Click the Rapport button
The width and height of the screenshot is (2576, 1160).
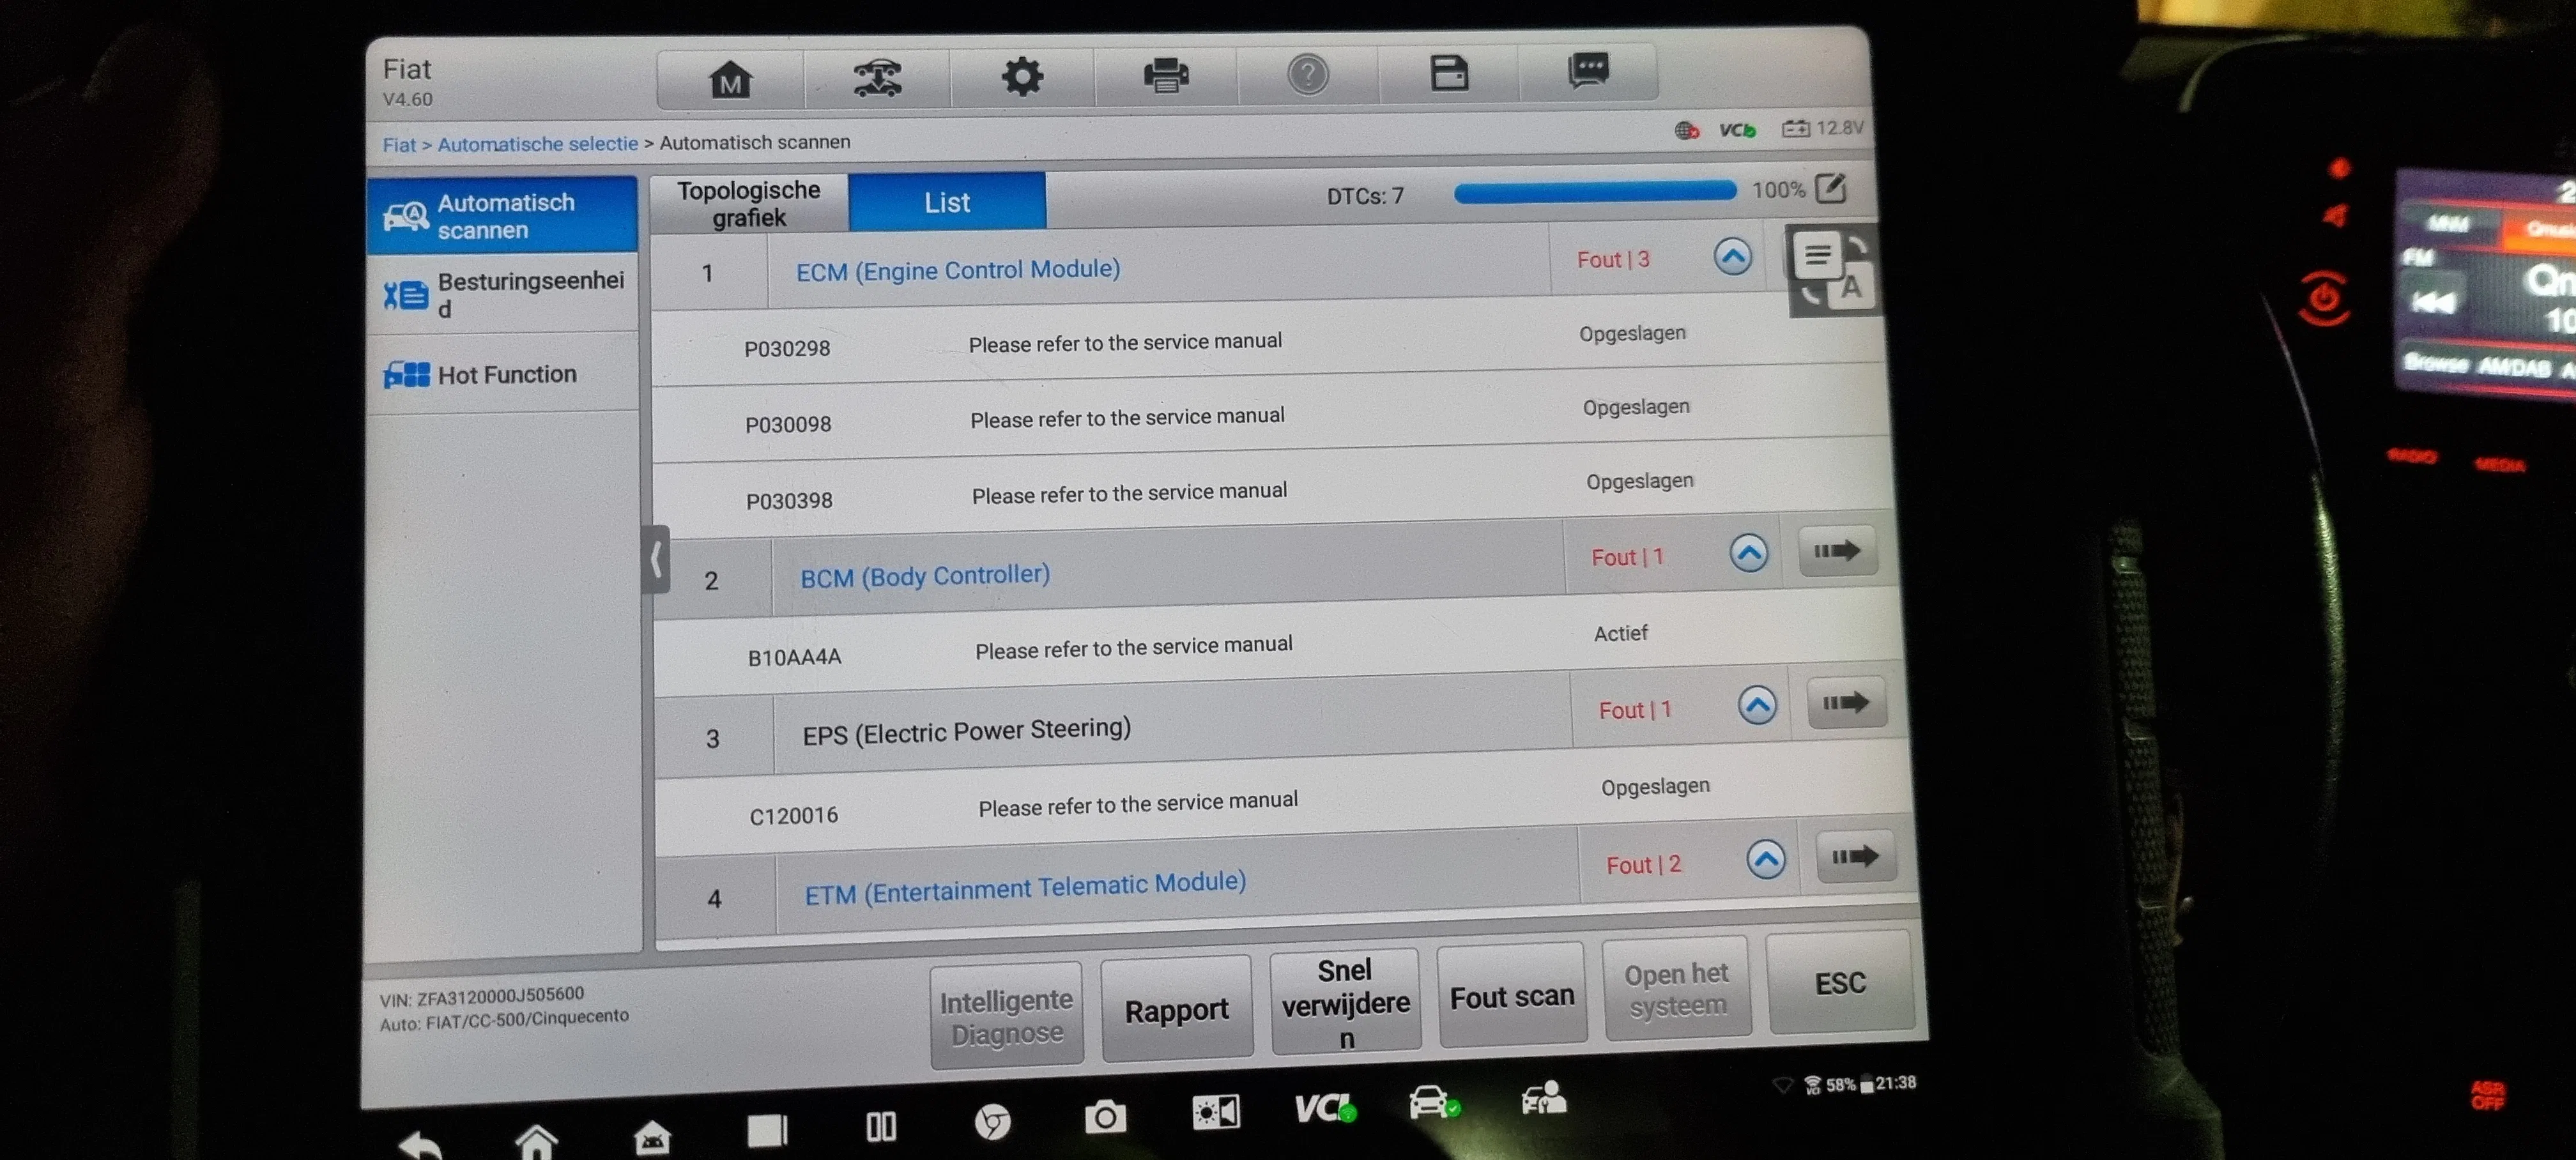(1176, 1011)
